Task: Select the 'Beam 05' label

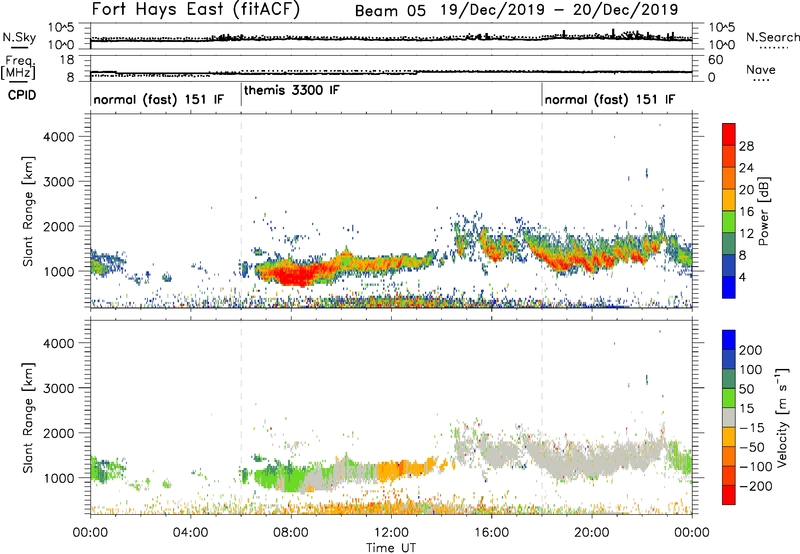Action: click(390, 11)
